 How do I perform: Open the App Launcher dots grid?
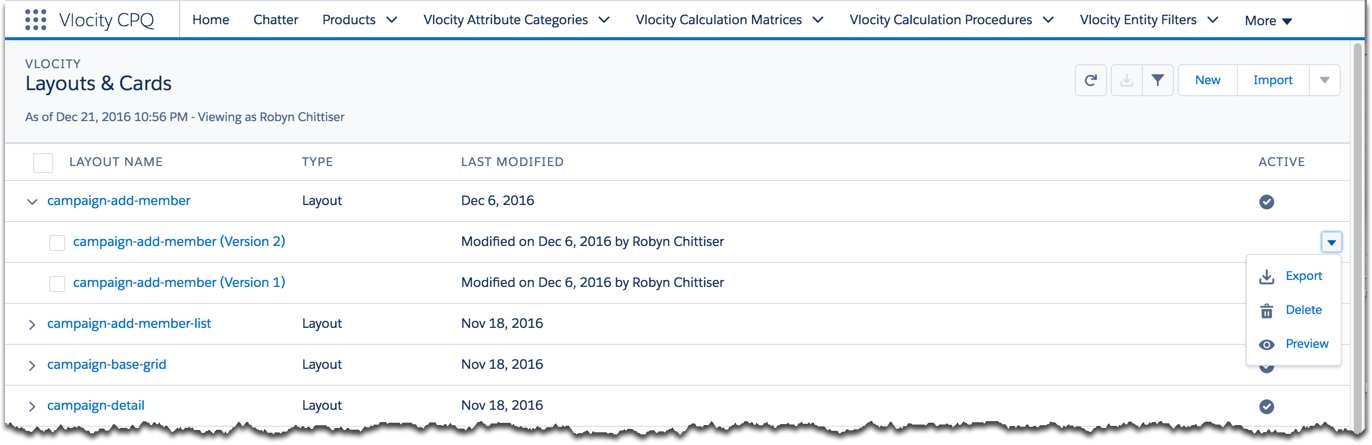click(35, 19)
